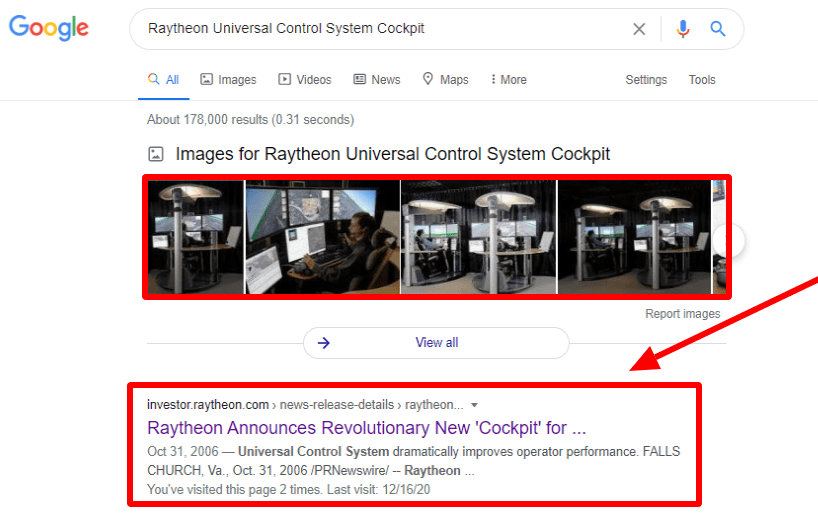
Task: Click the arrow icon in View all
Action: [x=323, y=343]
